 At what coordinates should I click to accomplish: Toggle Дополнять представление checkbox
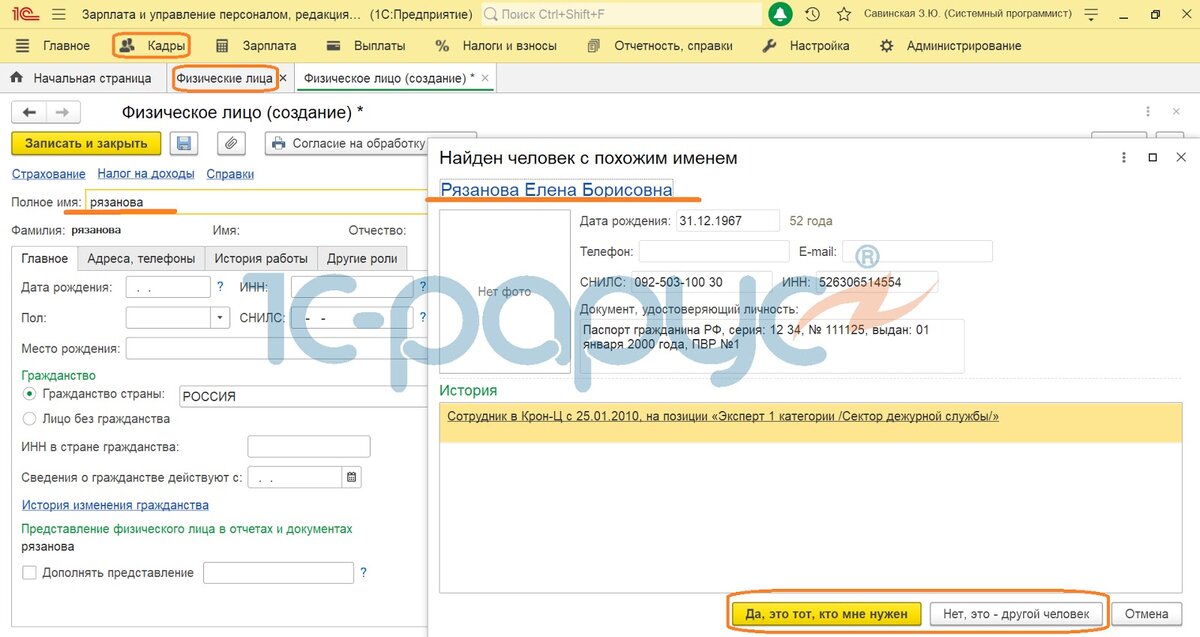[29, 572]
